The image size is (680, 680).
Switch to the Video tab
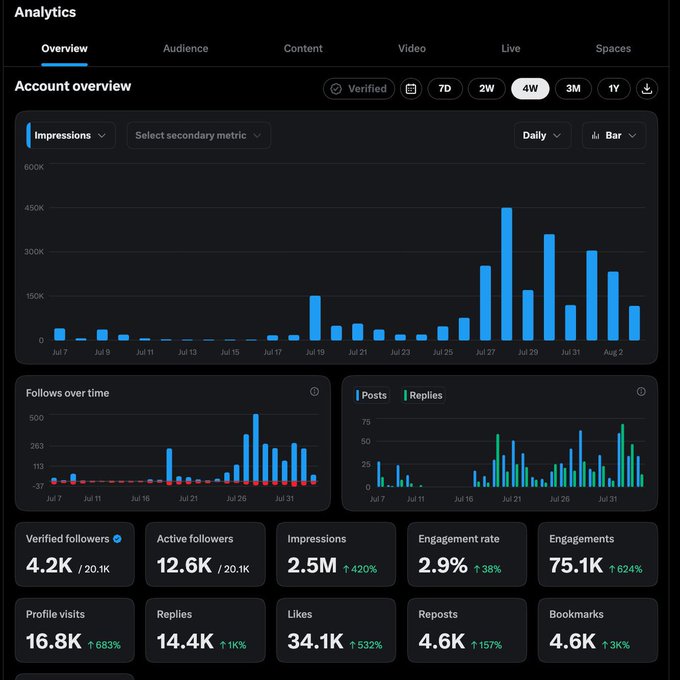tap(412, 49)
